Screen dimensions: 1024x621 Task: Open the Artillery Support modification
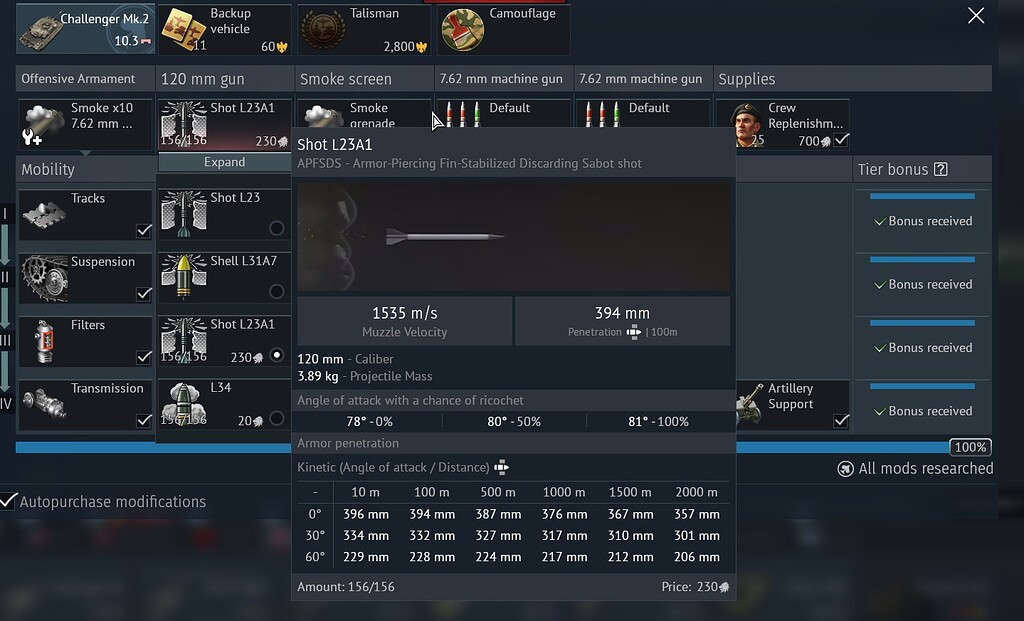click(x=792, y=404)
